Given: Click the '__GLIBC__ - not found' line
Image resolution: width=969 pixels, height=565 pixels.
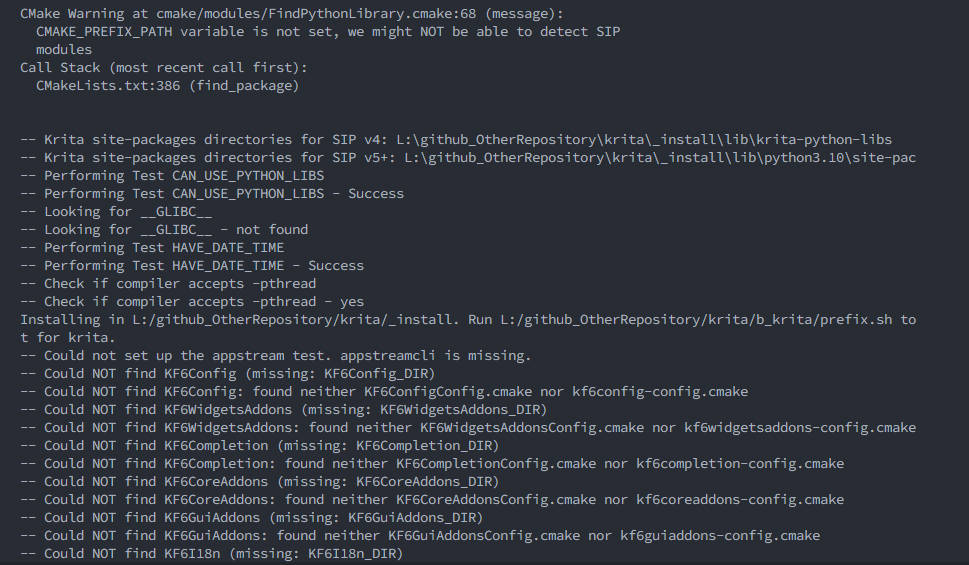Looking at the screenshot, I should [164, 230].
